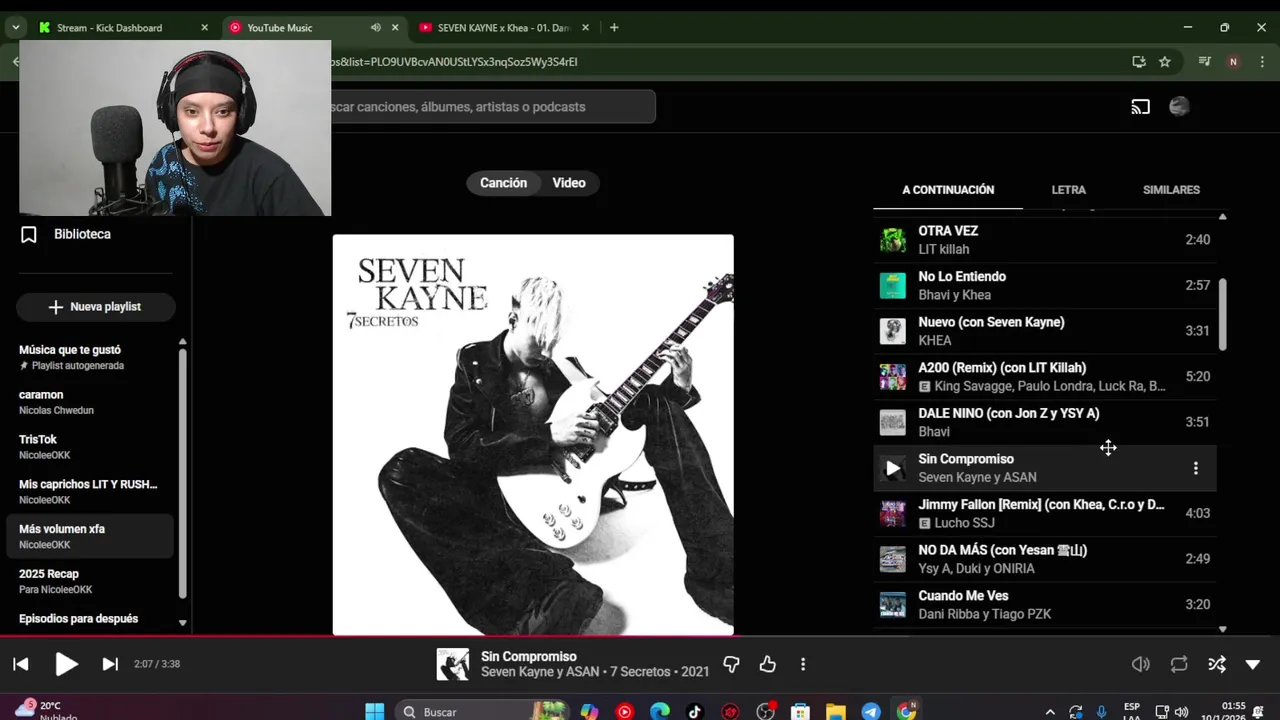The width and height of the screenshot is (1280, 720).
Task: Open Telegram from the taskbar
Action: pyautogui.click(x=871, y=712)
